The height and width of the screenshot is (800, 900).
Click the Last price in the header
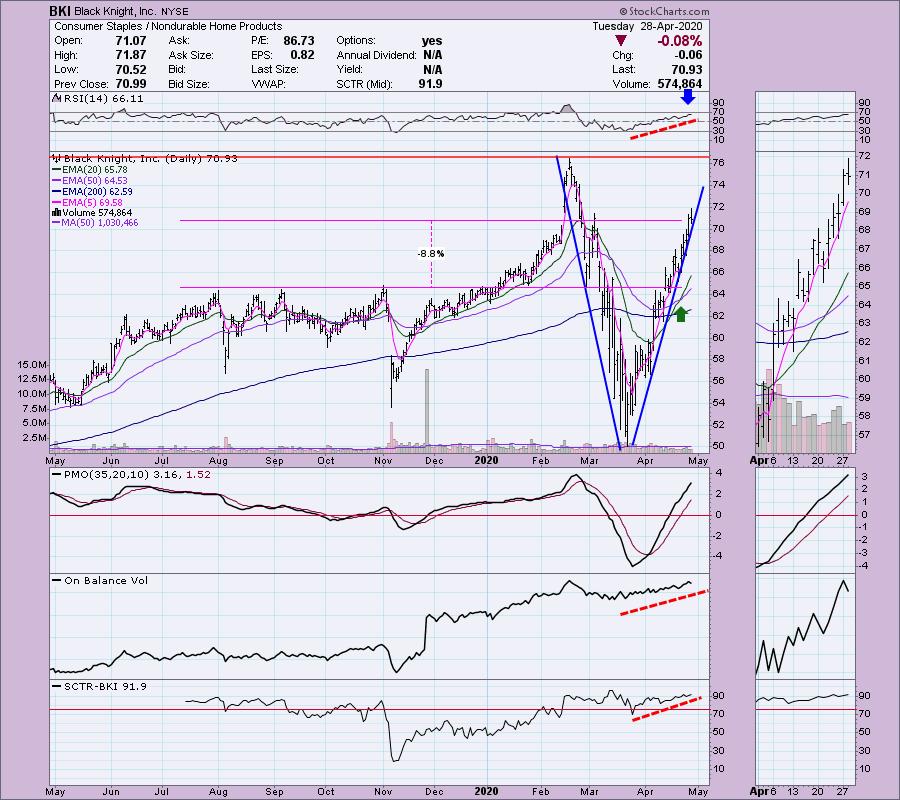tap(687, 69)
